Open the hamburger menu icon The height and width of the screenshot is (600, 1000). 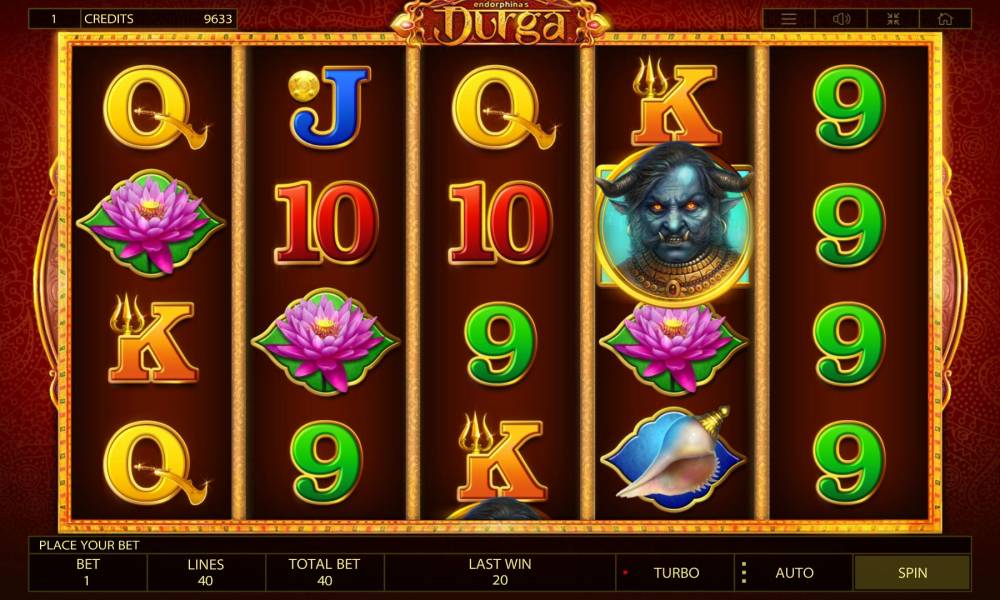[x=789, y=18]
